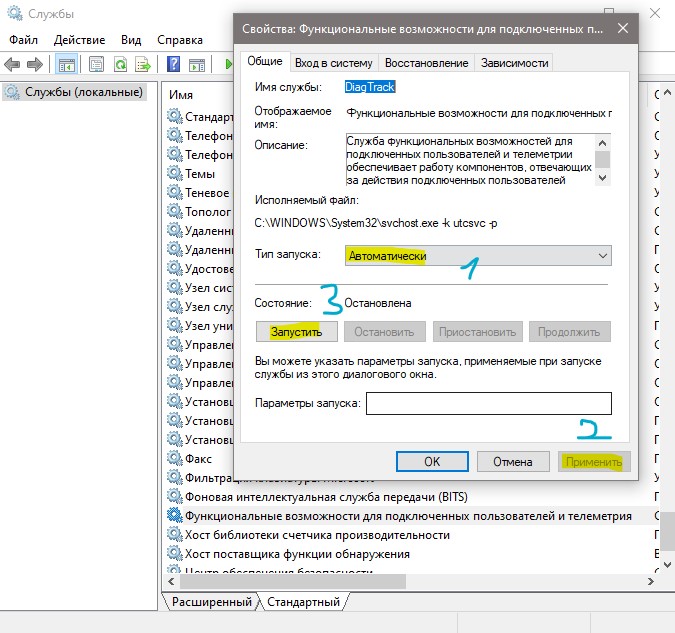The height and width of the screenshot is (633, 675).
Task: Click gear icon of Хост поставщика функции row
Action: (x=174, y=553)
